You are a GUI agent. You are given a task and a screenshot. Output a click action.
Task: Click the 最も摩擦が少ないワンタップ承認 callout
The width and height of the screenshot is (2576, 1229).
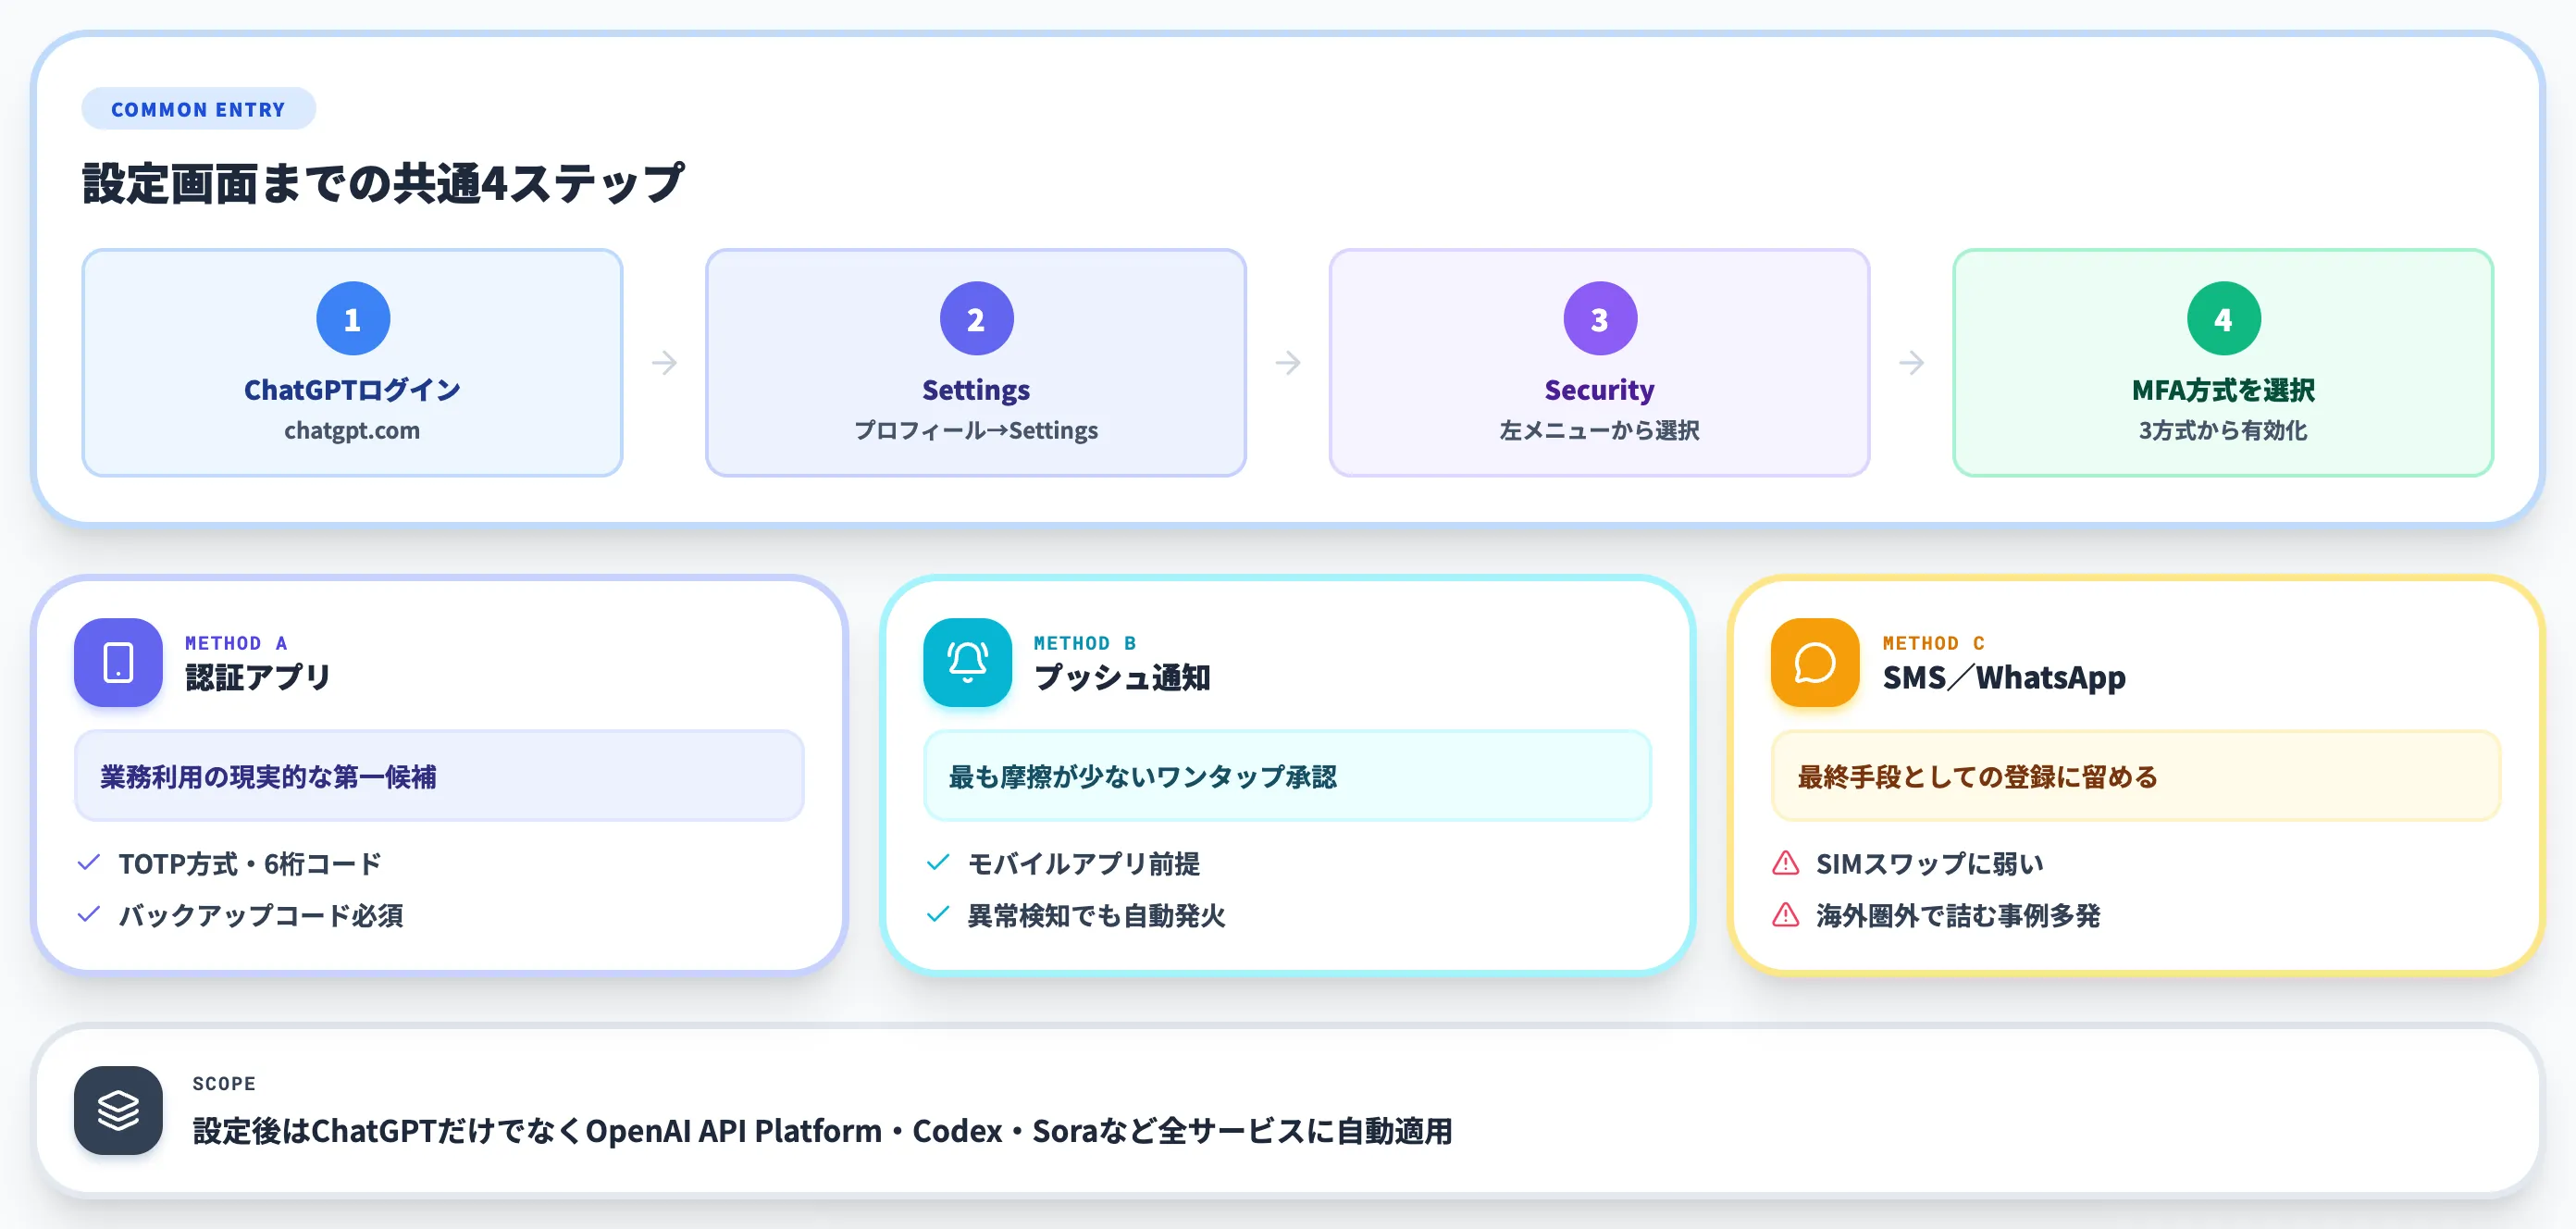point(1287,776)
